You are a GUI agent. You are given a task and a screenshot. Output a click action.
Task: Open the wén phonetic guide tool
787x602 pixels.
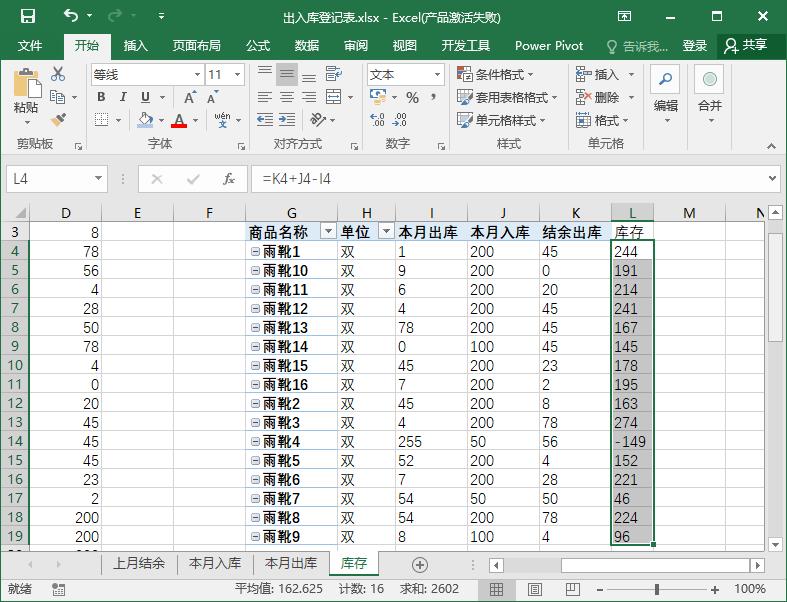pyautogui.click(x=222, y=120)
